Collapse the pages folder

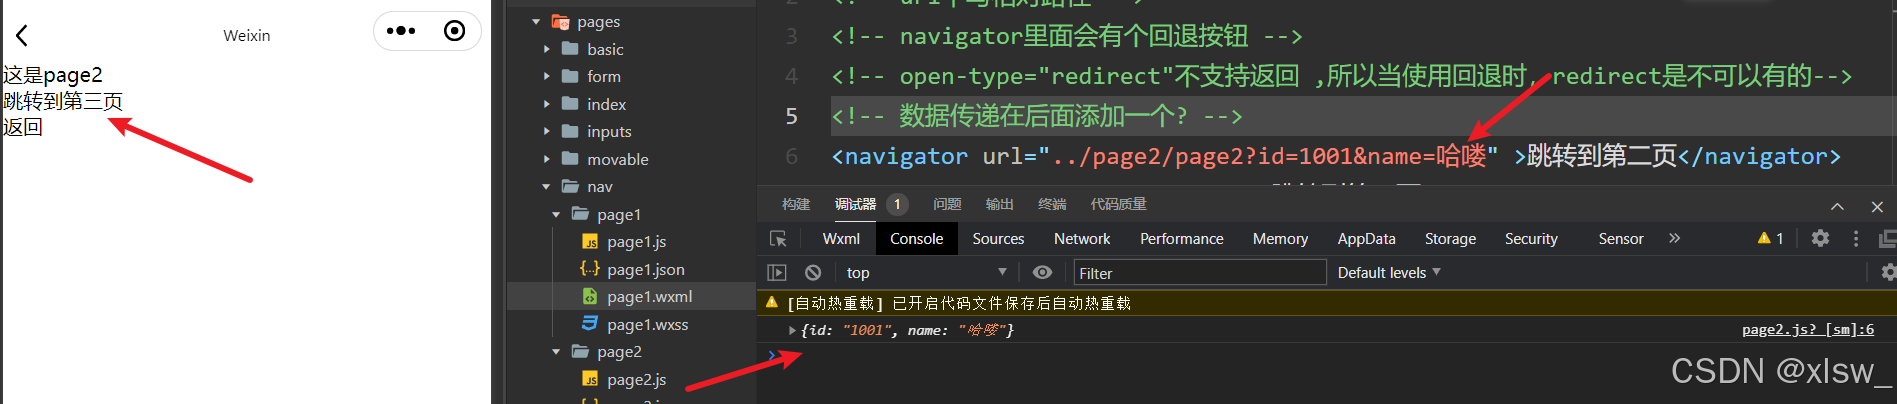(x=536, y=22)
